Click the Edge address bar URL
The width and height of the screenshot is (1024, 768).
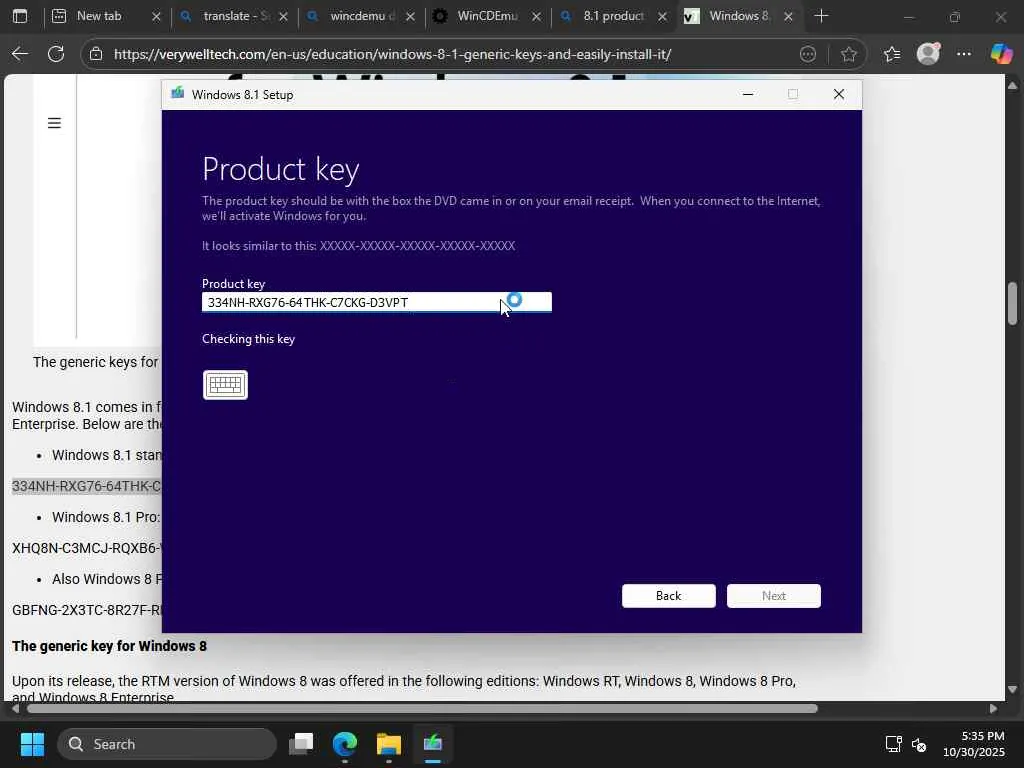pos(392,54)
